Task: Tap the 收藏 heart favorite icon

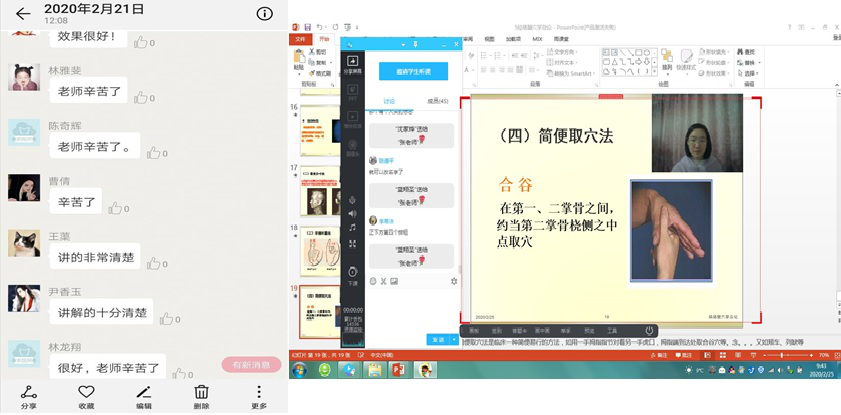Action: pyautogui.click(x=86, y=391)
